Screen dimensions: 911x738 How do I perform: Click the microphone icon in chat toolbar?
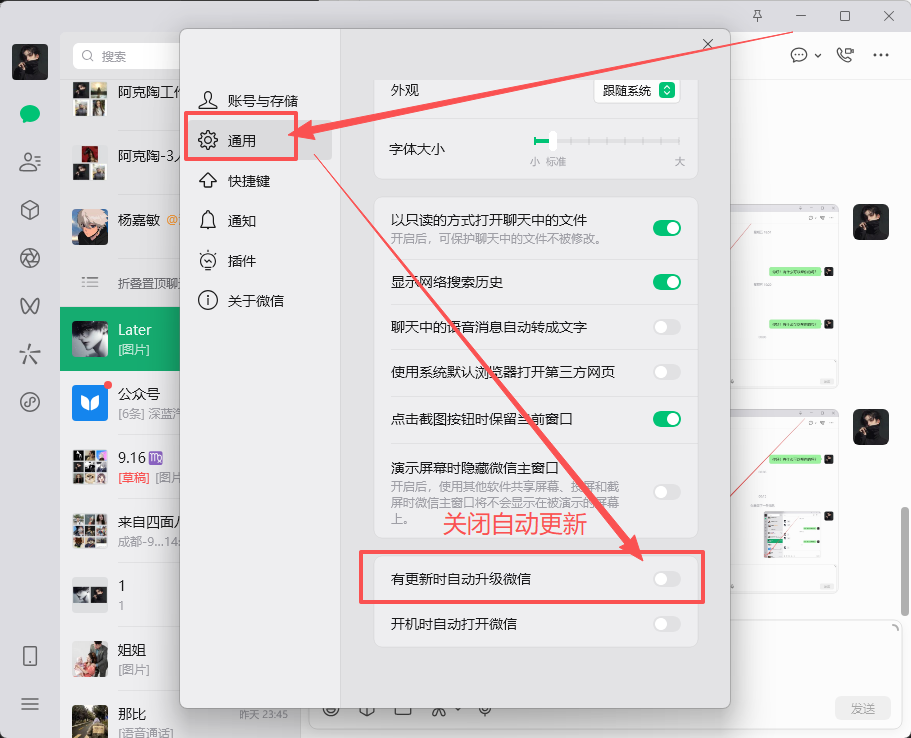pos(485,711)
